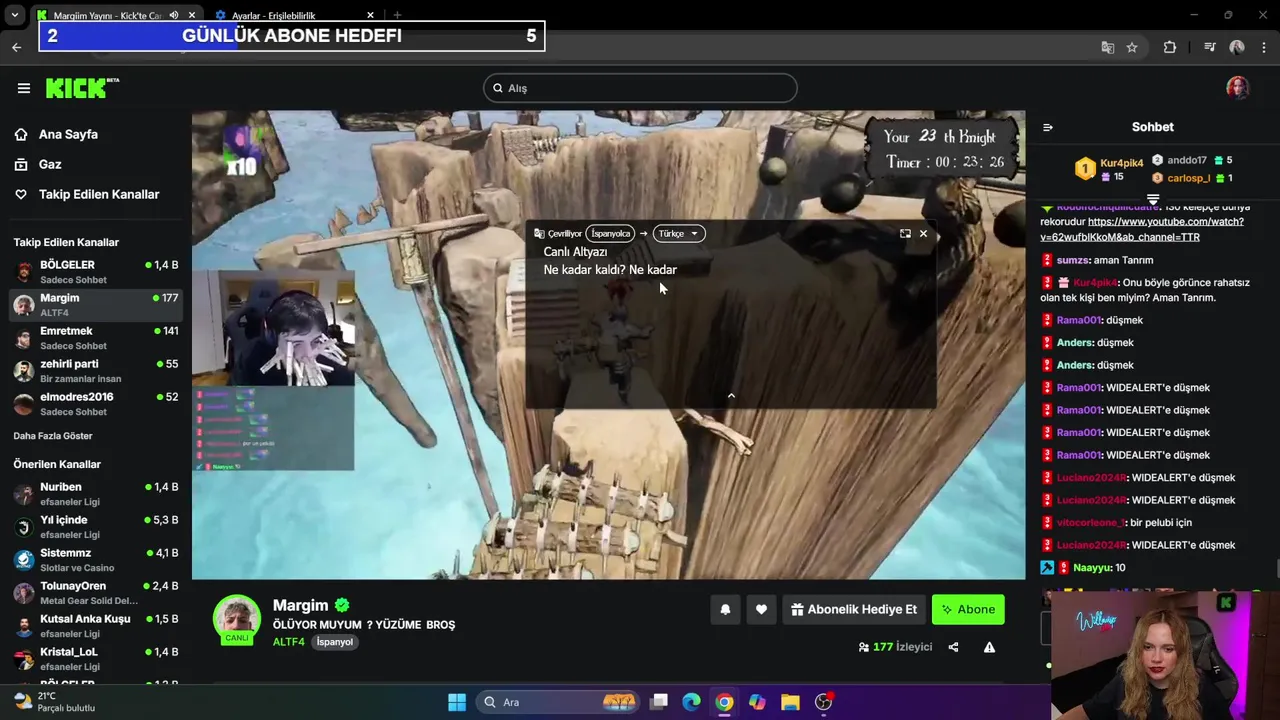
Task: Open the browser extensions puzzle icon
Action: (1170, 47)
